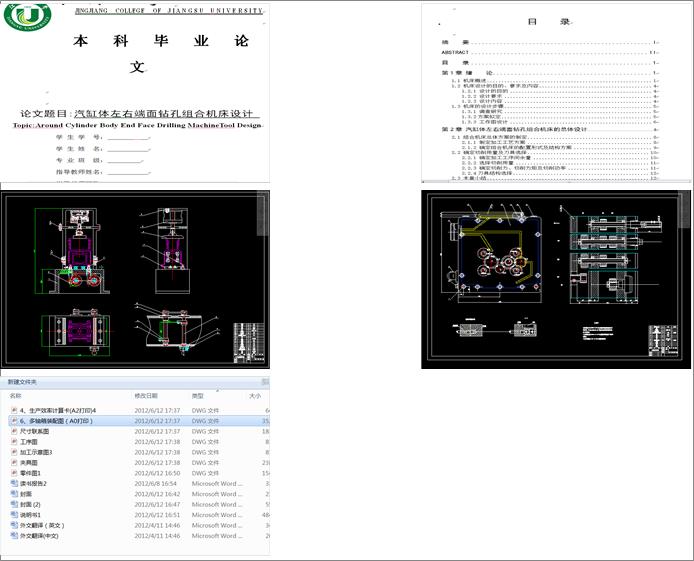Sort the file list by 类型 column
Image resolution: width=694 pixels, height=561 pixels.
[197, 396]
